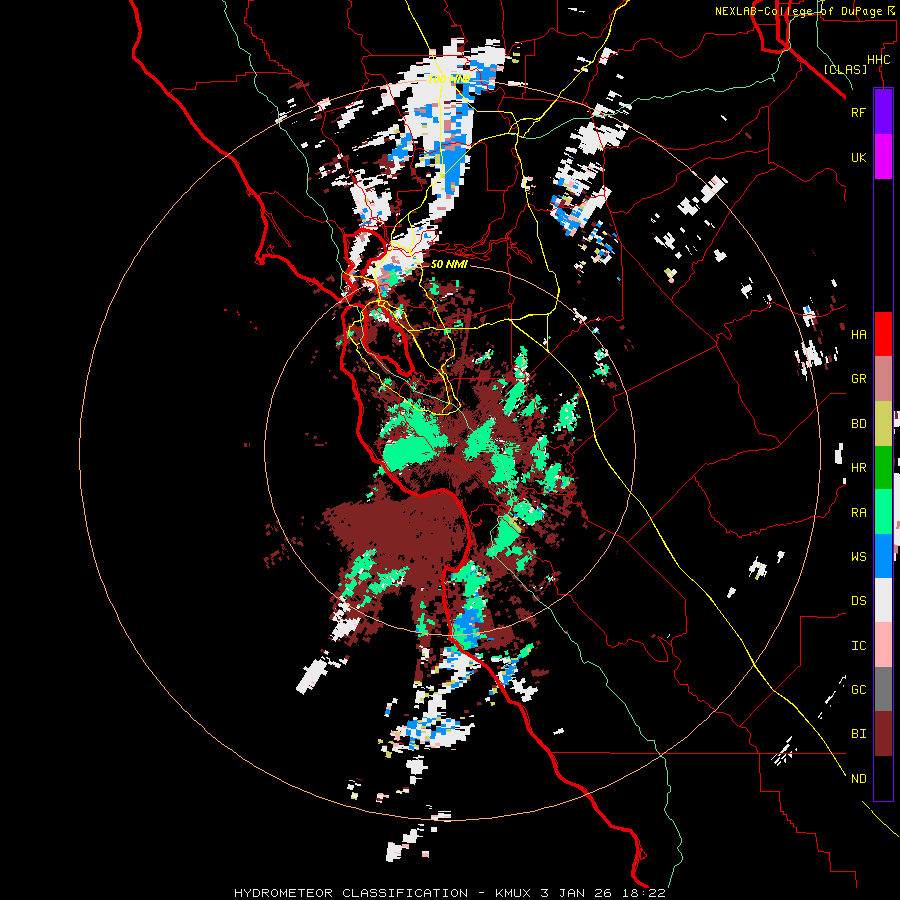This screenshot has height=900, width=900.
Task: Click the HHC product label
Action: 878,60
